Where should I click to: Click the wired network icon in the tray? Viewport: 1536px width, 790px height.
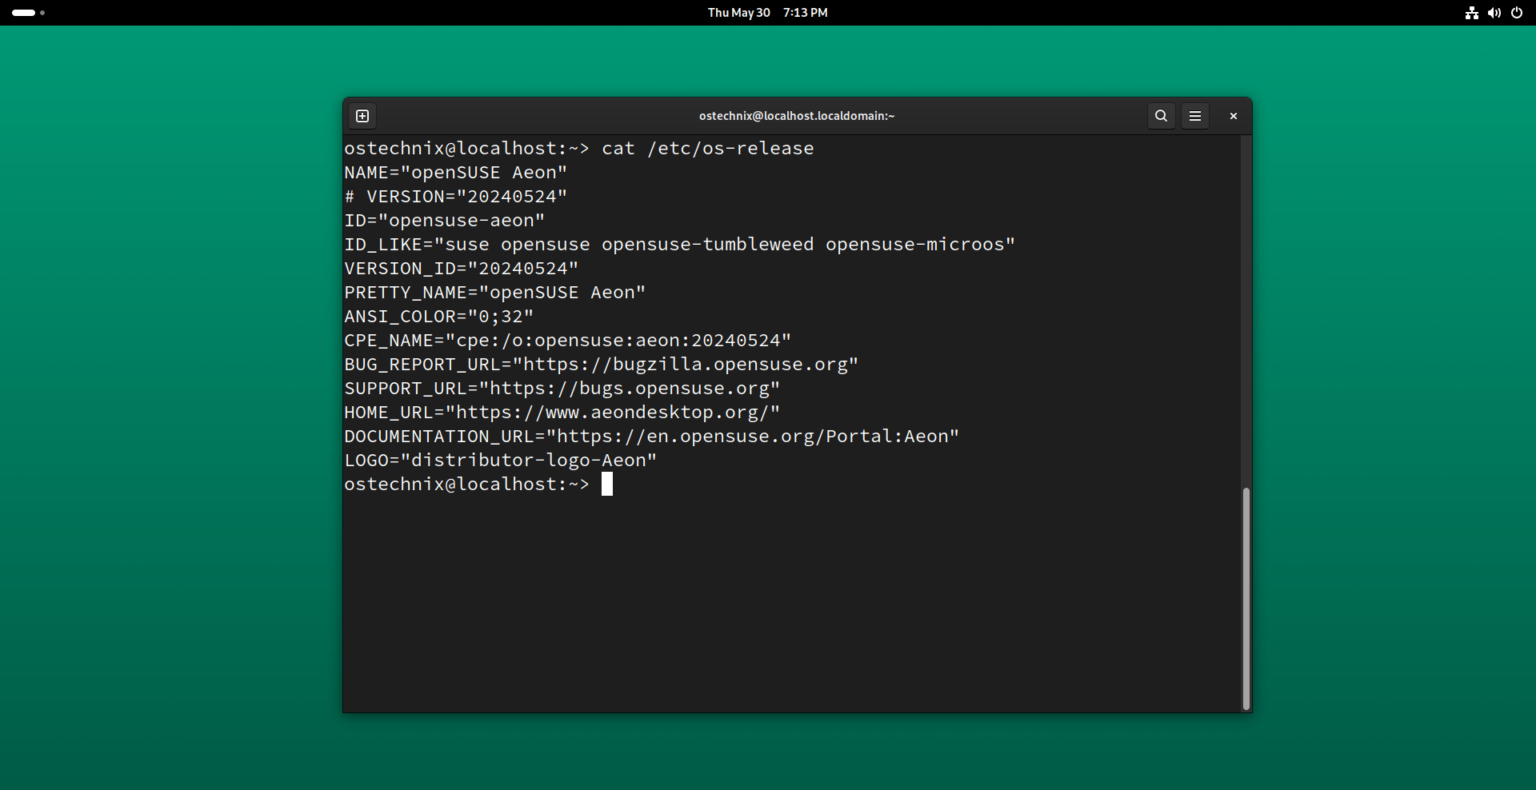coord(1471,13)
